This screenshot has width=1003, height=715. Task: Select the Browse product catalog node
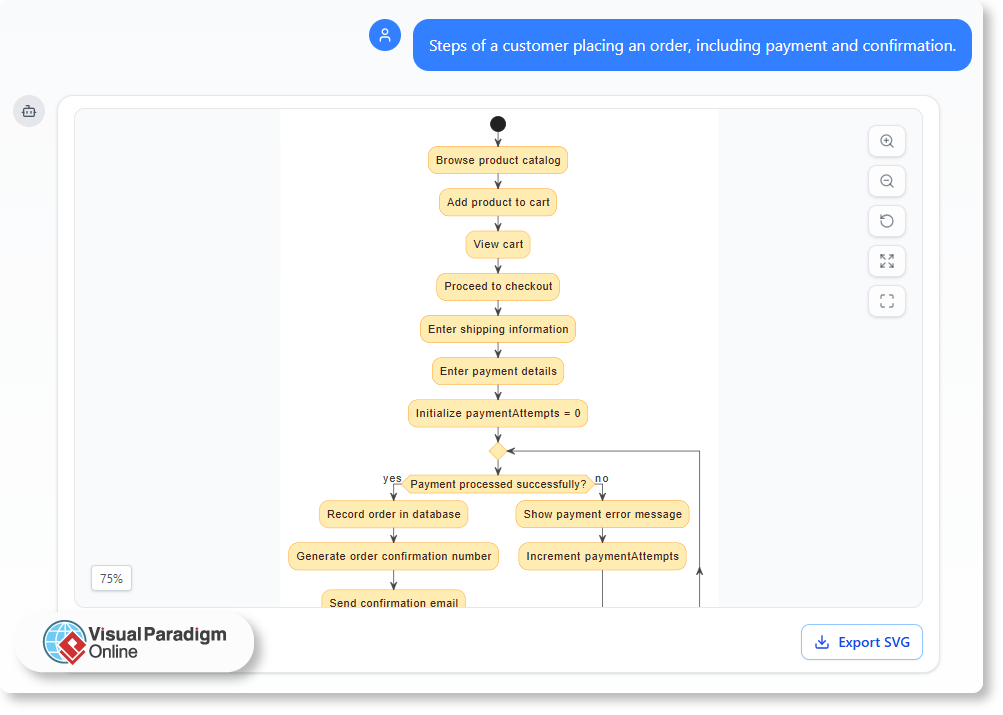coord(497,160)
